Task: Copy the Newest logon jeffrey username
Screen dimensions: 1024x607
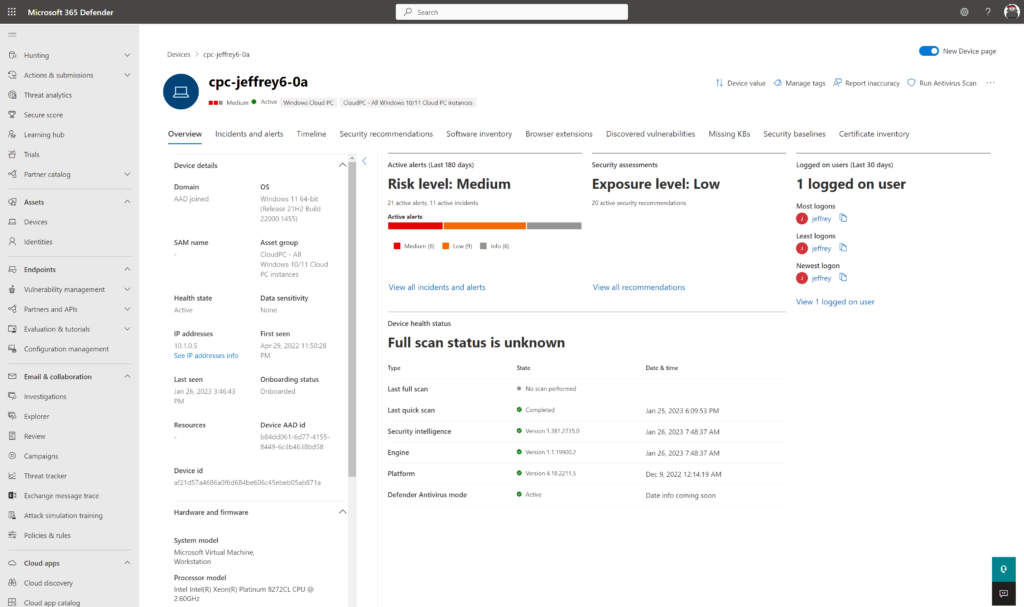Action: [843, 277]
